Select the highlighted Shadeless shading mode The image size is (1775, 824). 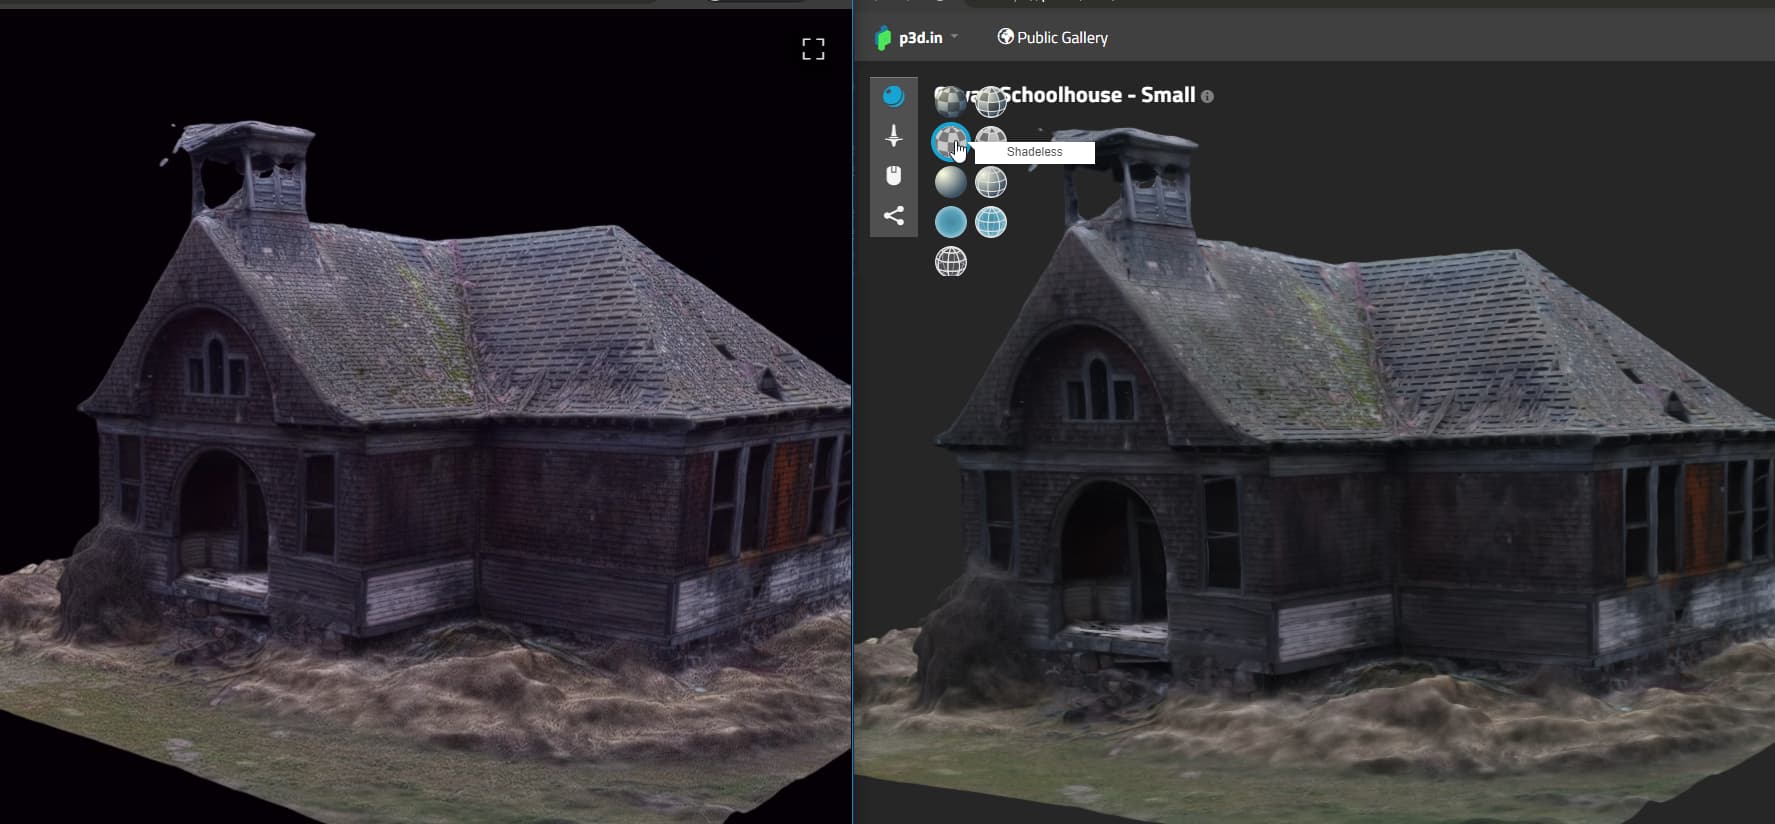949,142
